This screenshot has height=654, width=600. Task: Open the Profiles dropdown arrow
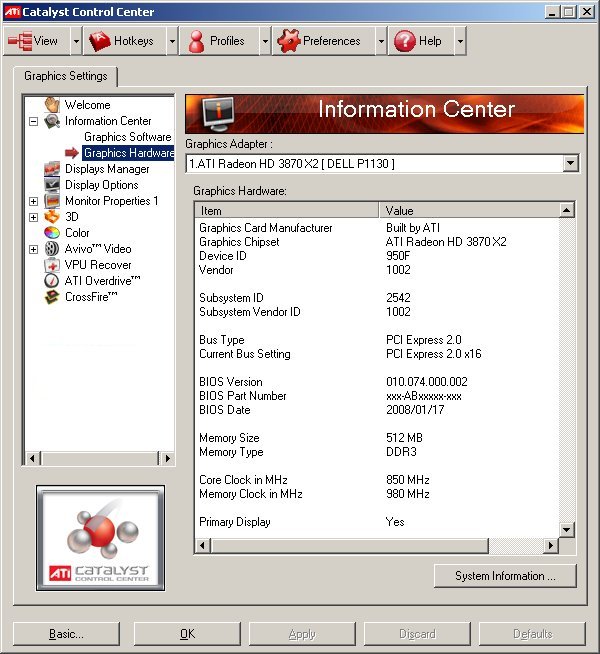(265, 41)
